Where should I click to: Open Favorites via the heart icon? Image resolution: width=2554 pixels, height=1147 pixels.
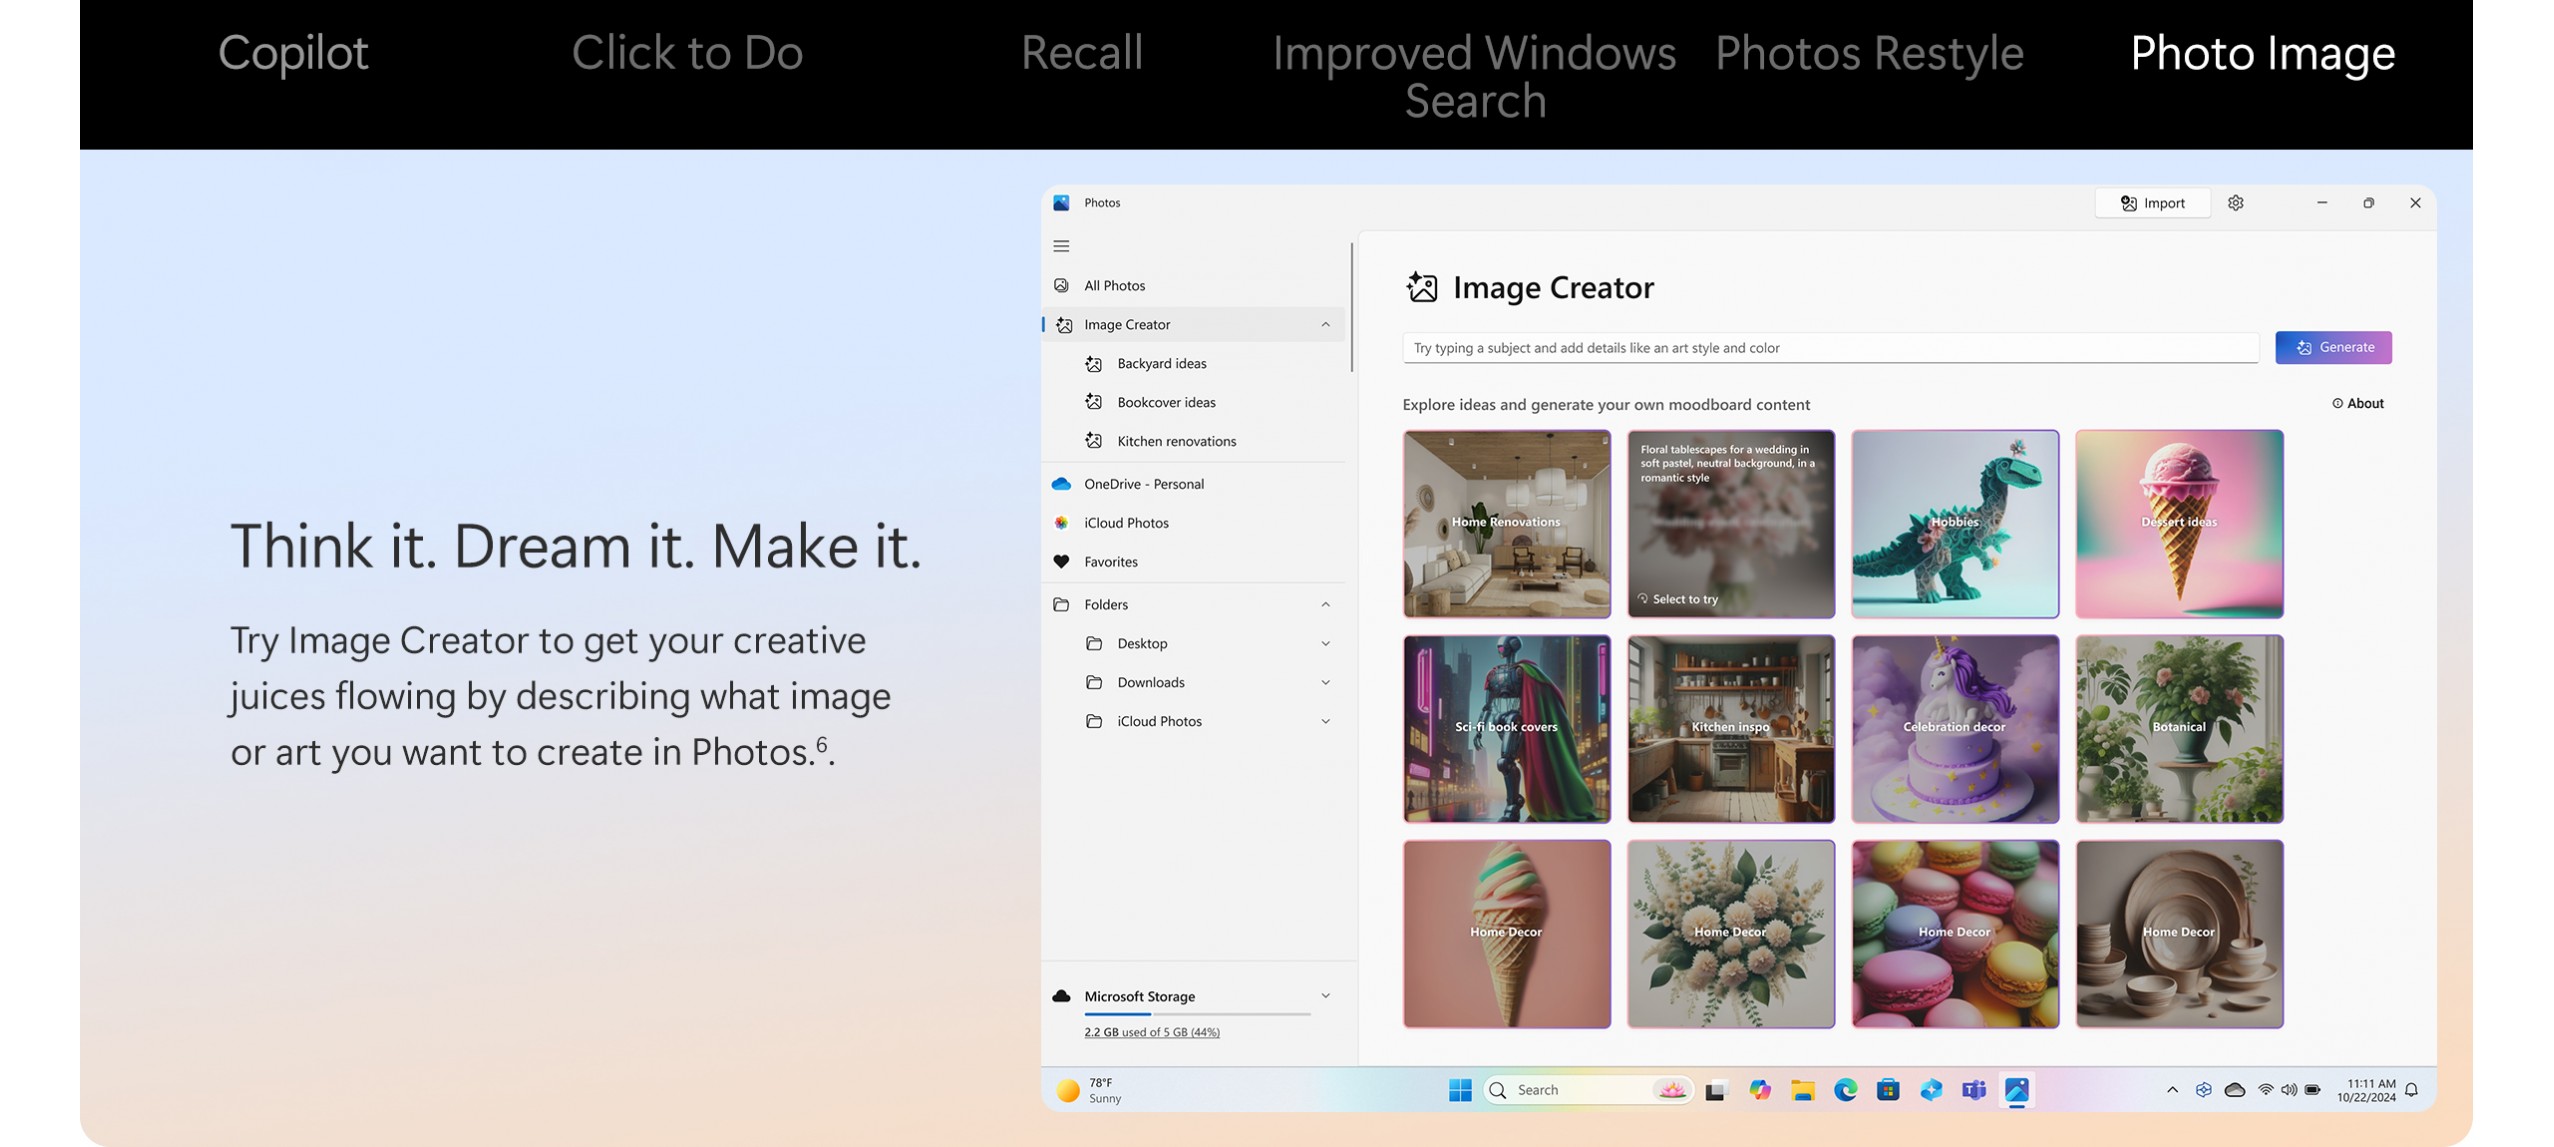[1061, 562]
